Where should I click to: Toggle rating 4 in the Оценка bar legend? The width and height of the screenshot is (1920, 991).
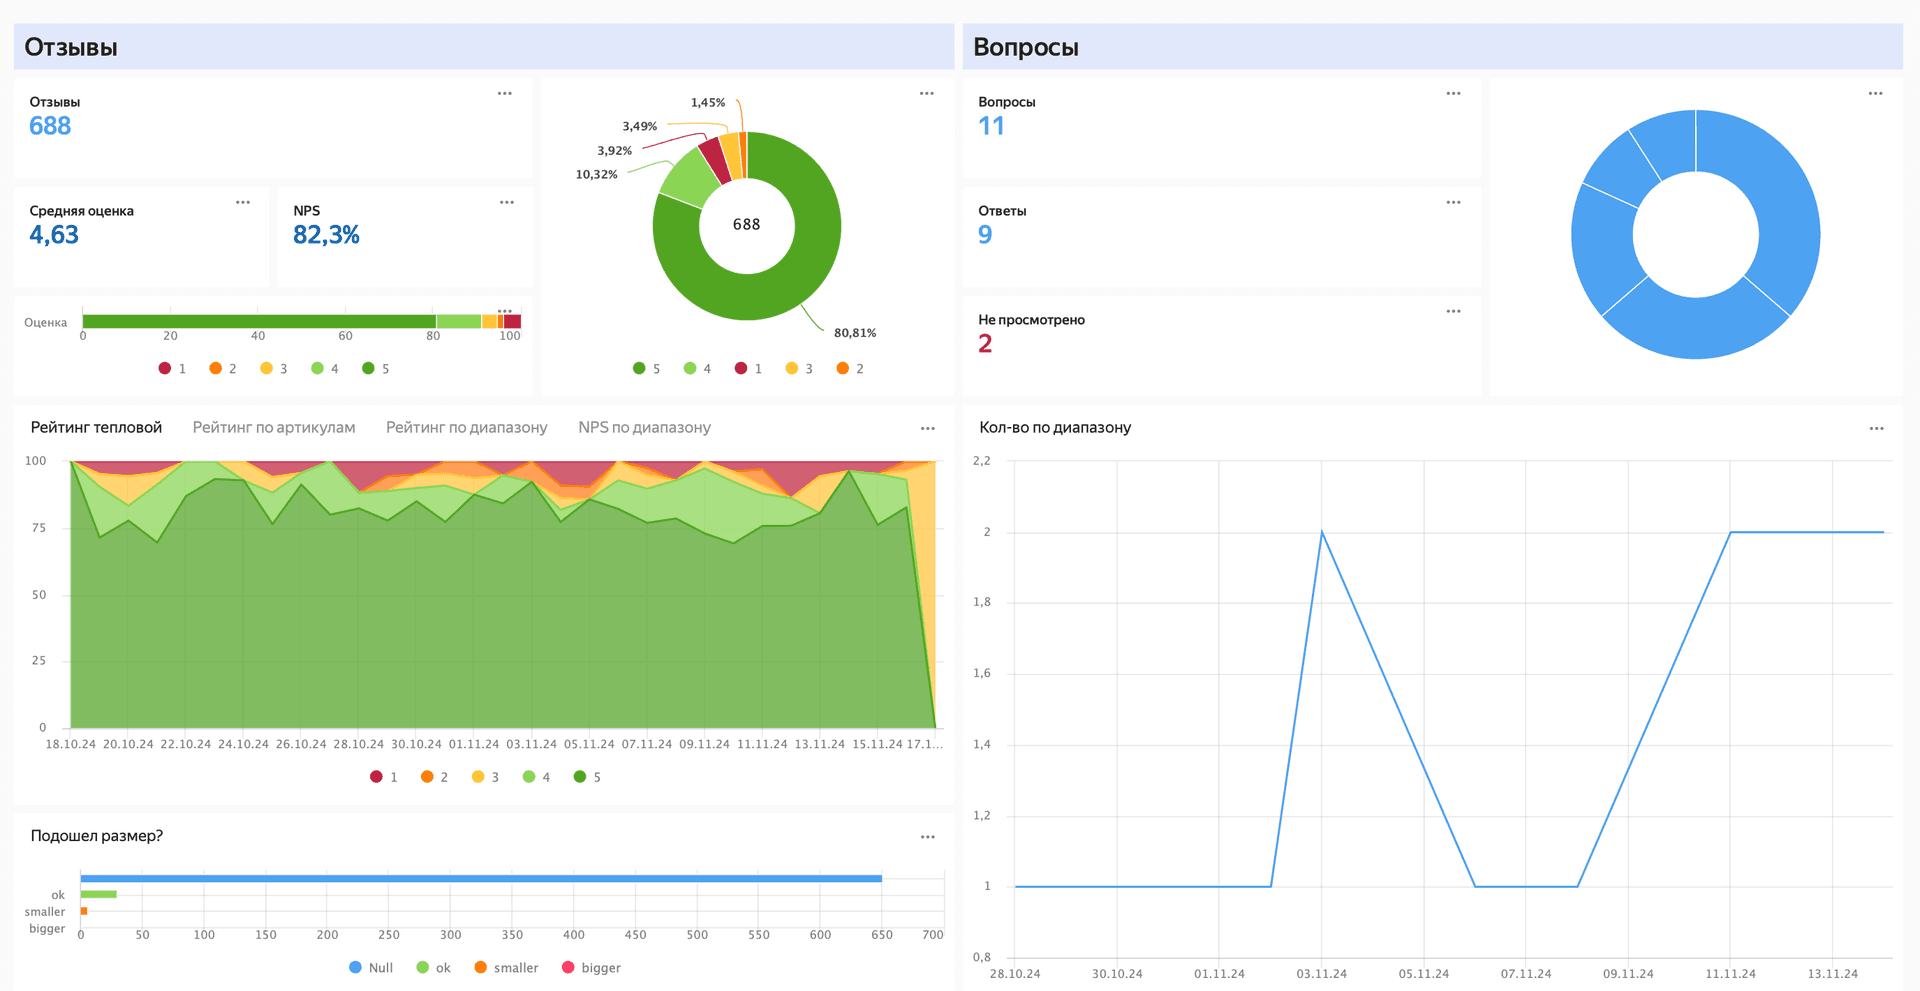click(325, 368)
